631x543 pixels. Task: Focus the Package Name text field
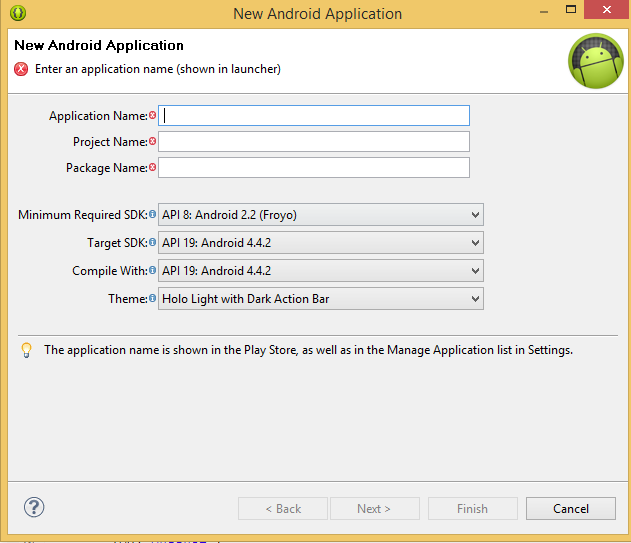[x=314, y=167]
